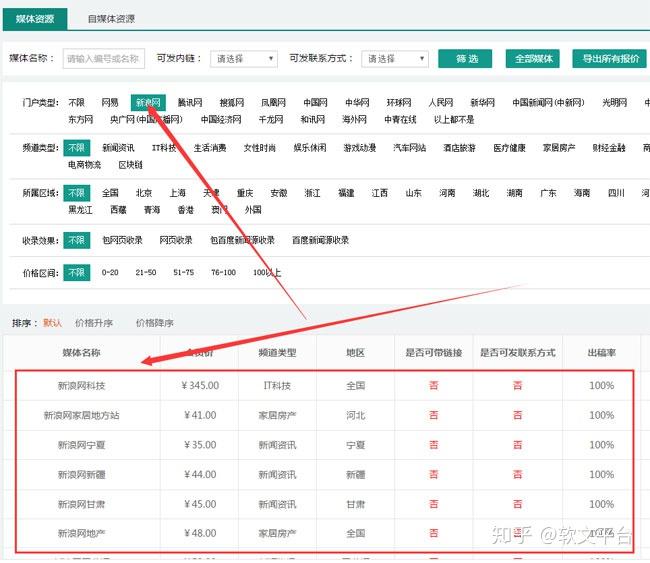Filter channel by 医疗健康
650x563 pixels.
(509, 148)
